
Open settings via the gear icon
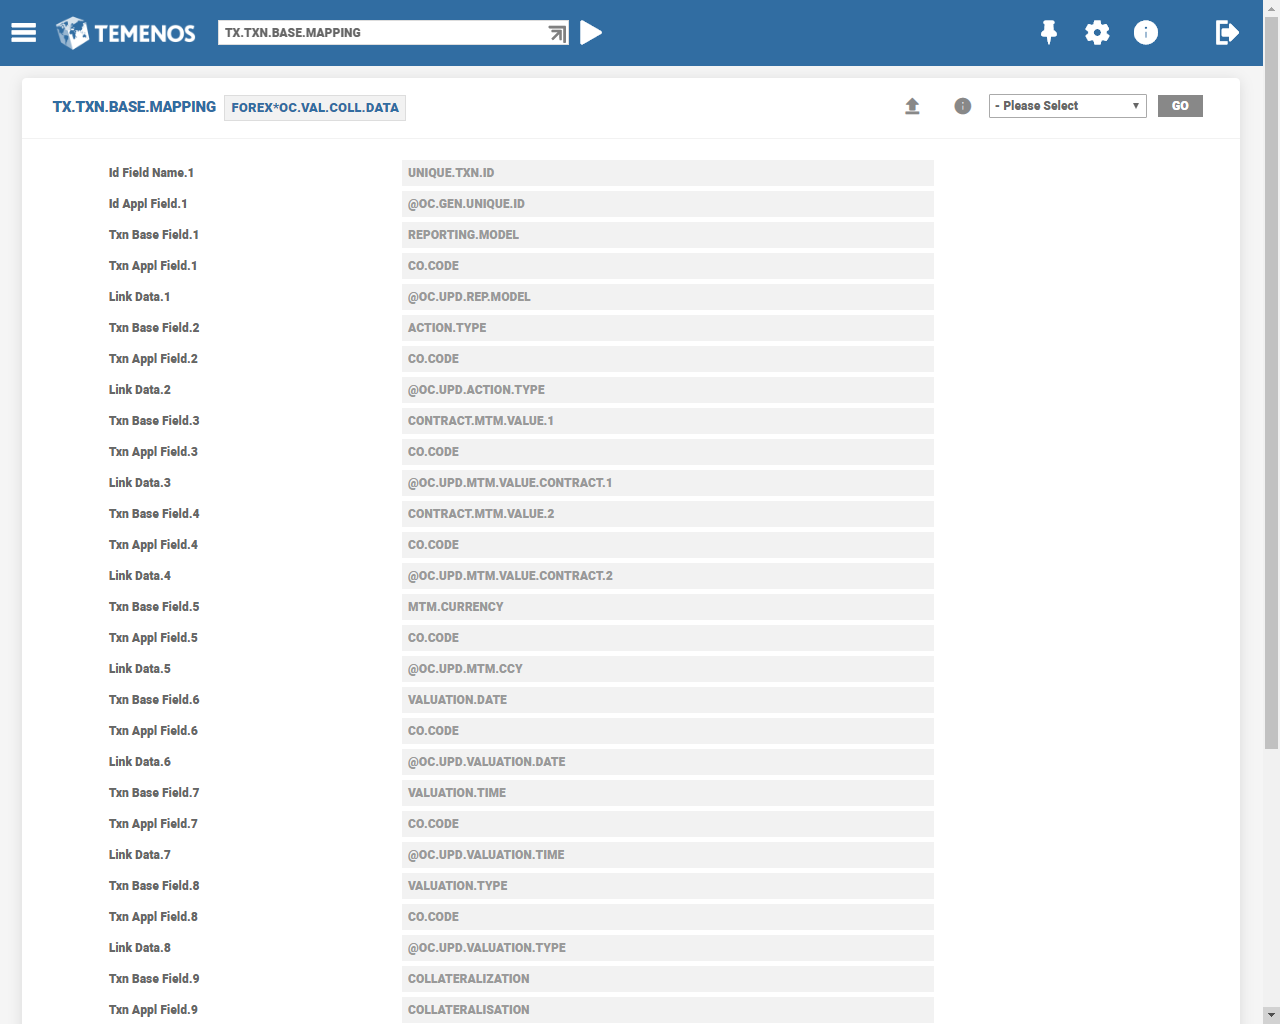click(x=1097, y=33)
